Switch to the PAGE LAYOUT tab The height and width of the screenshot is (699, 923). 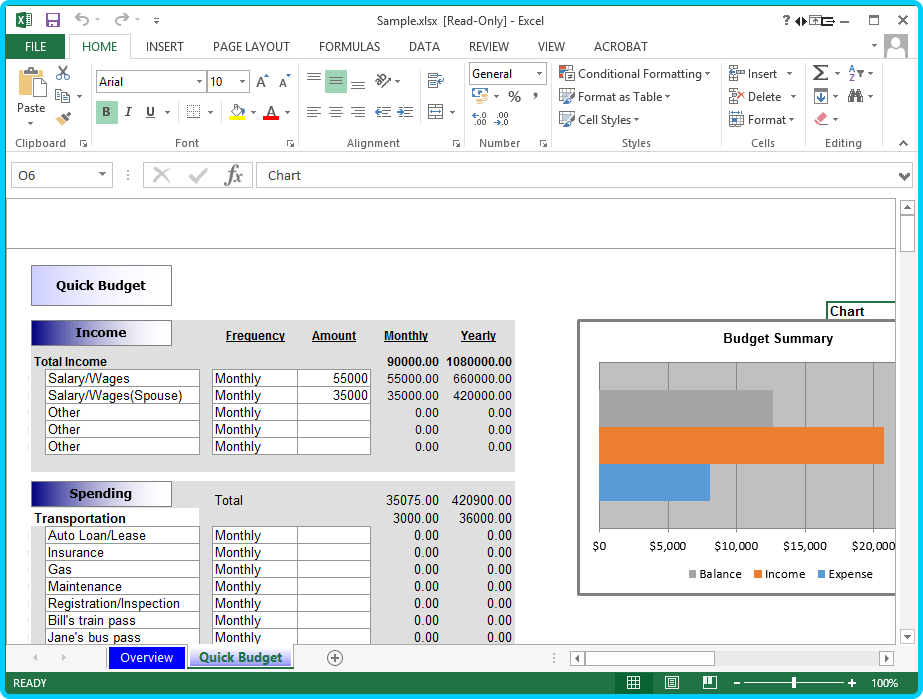[251, 47]
